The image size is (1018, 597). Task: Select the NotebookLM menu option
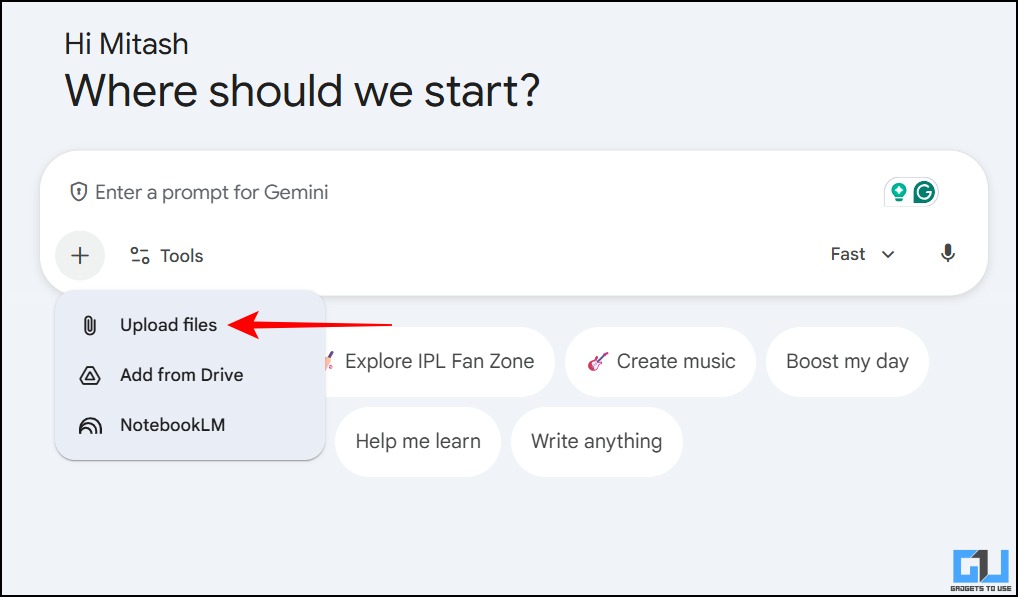coord(172,425)
